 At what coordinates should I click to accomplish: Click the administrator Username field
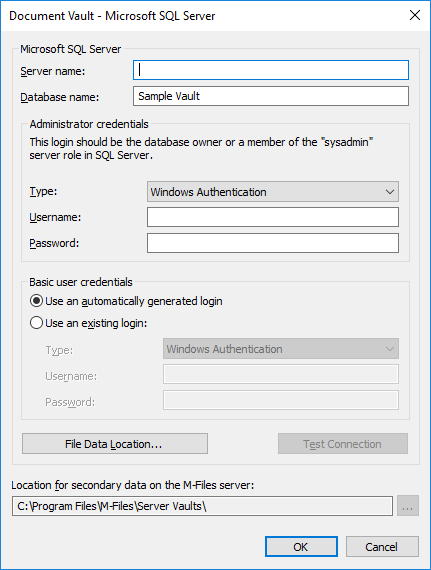(x=273, y=217)
